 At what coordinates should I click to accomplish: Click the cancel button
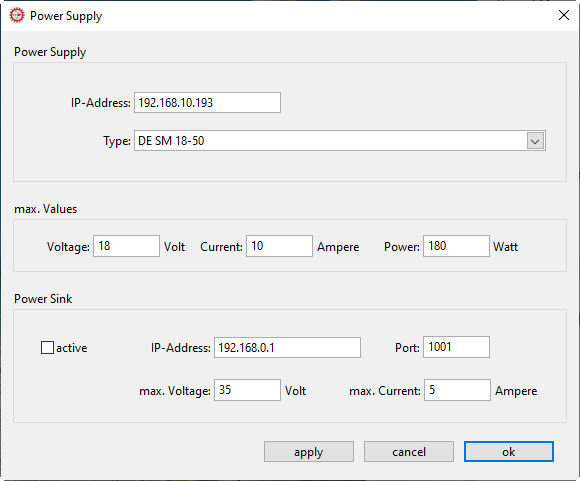click(409, 452)
